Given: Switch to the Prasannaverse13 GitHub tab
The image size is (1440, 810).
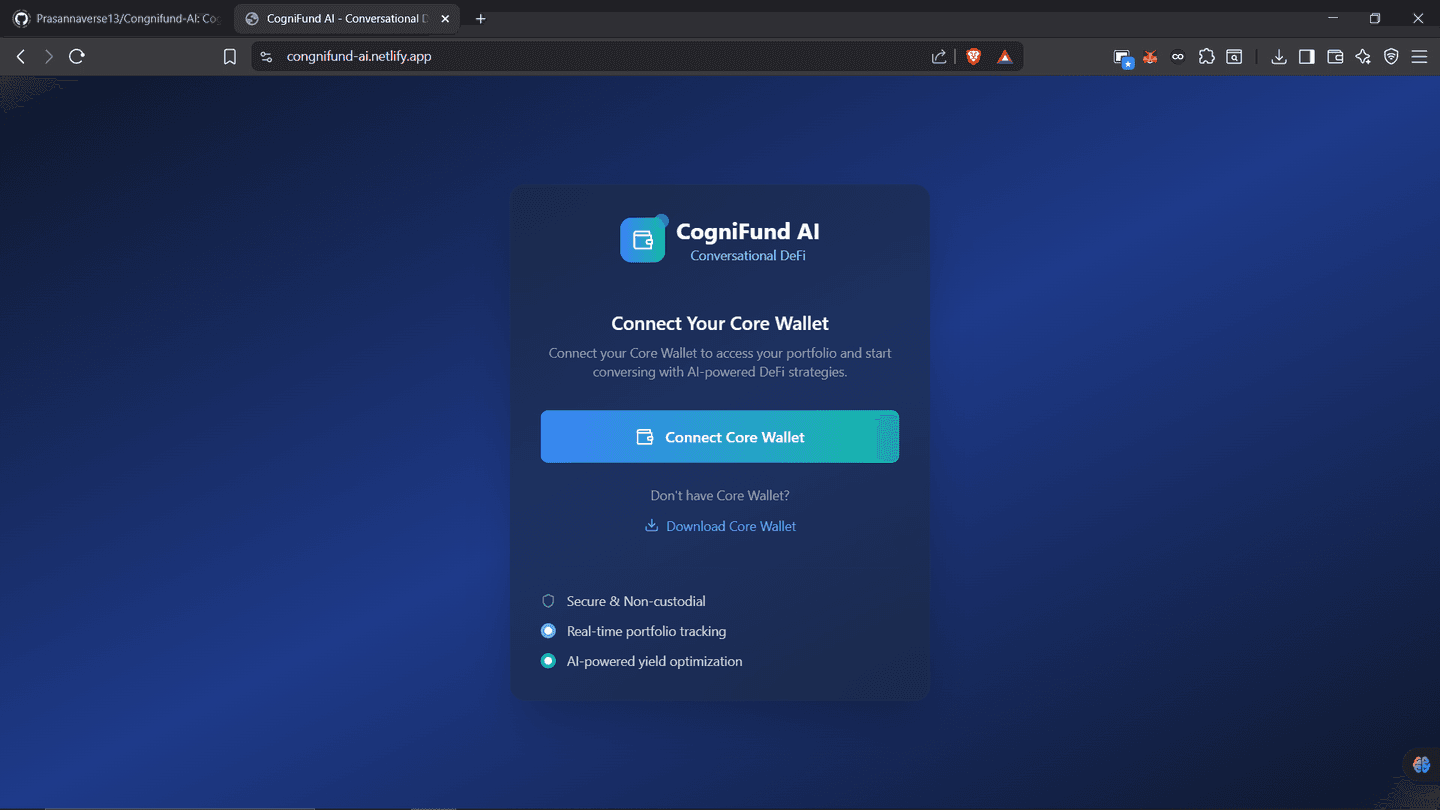Looking at the screenshot, I should tap(117, 19).
